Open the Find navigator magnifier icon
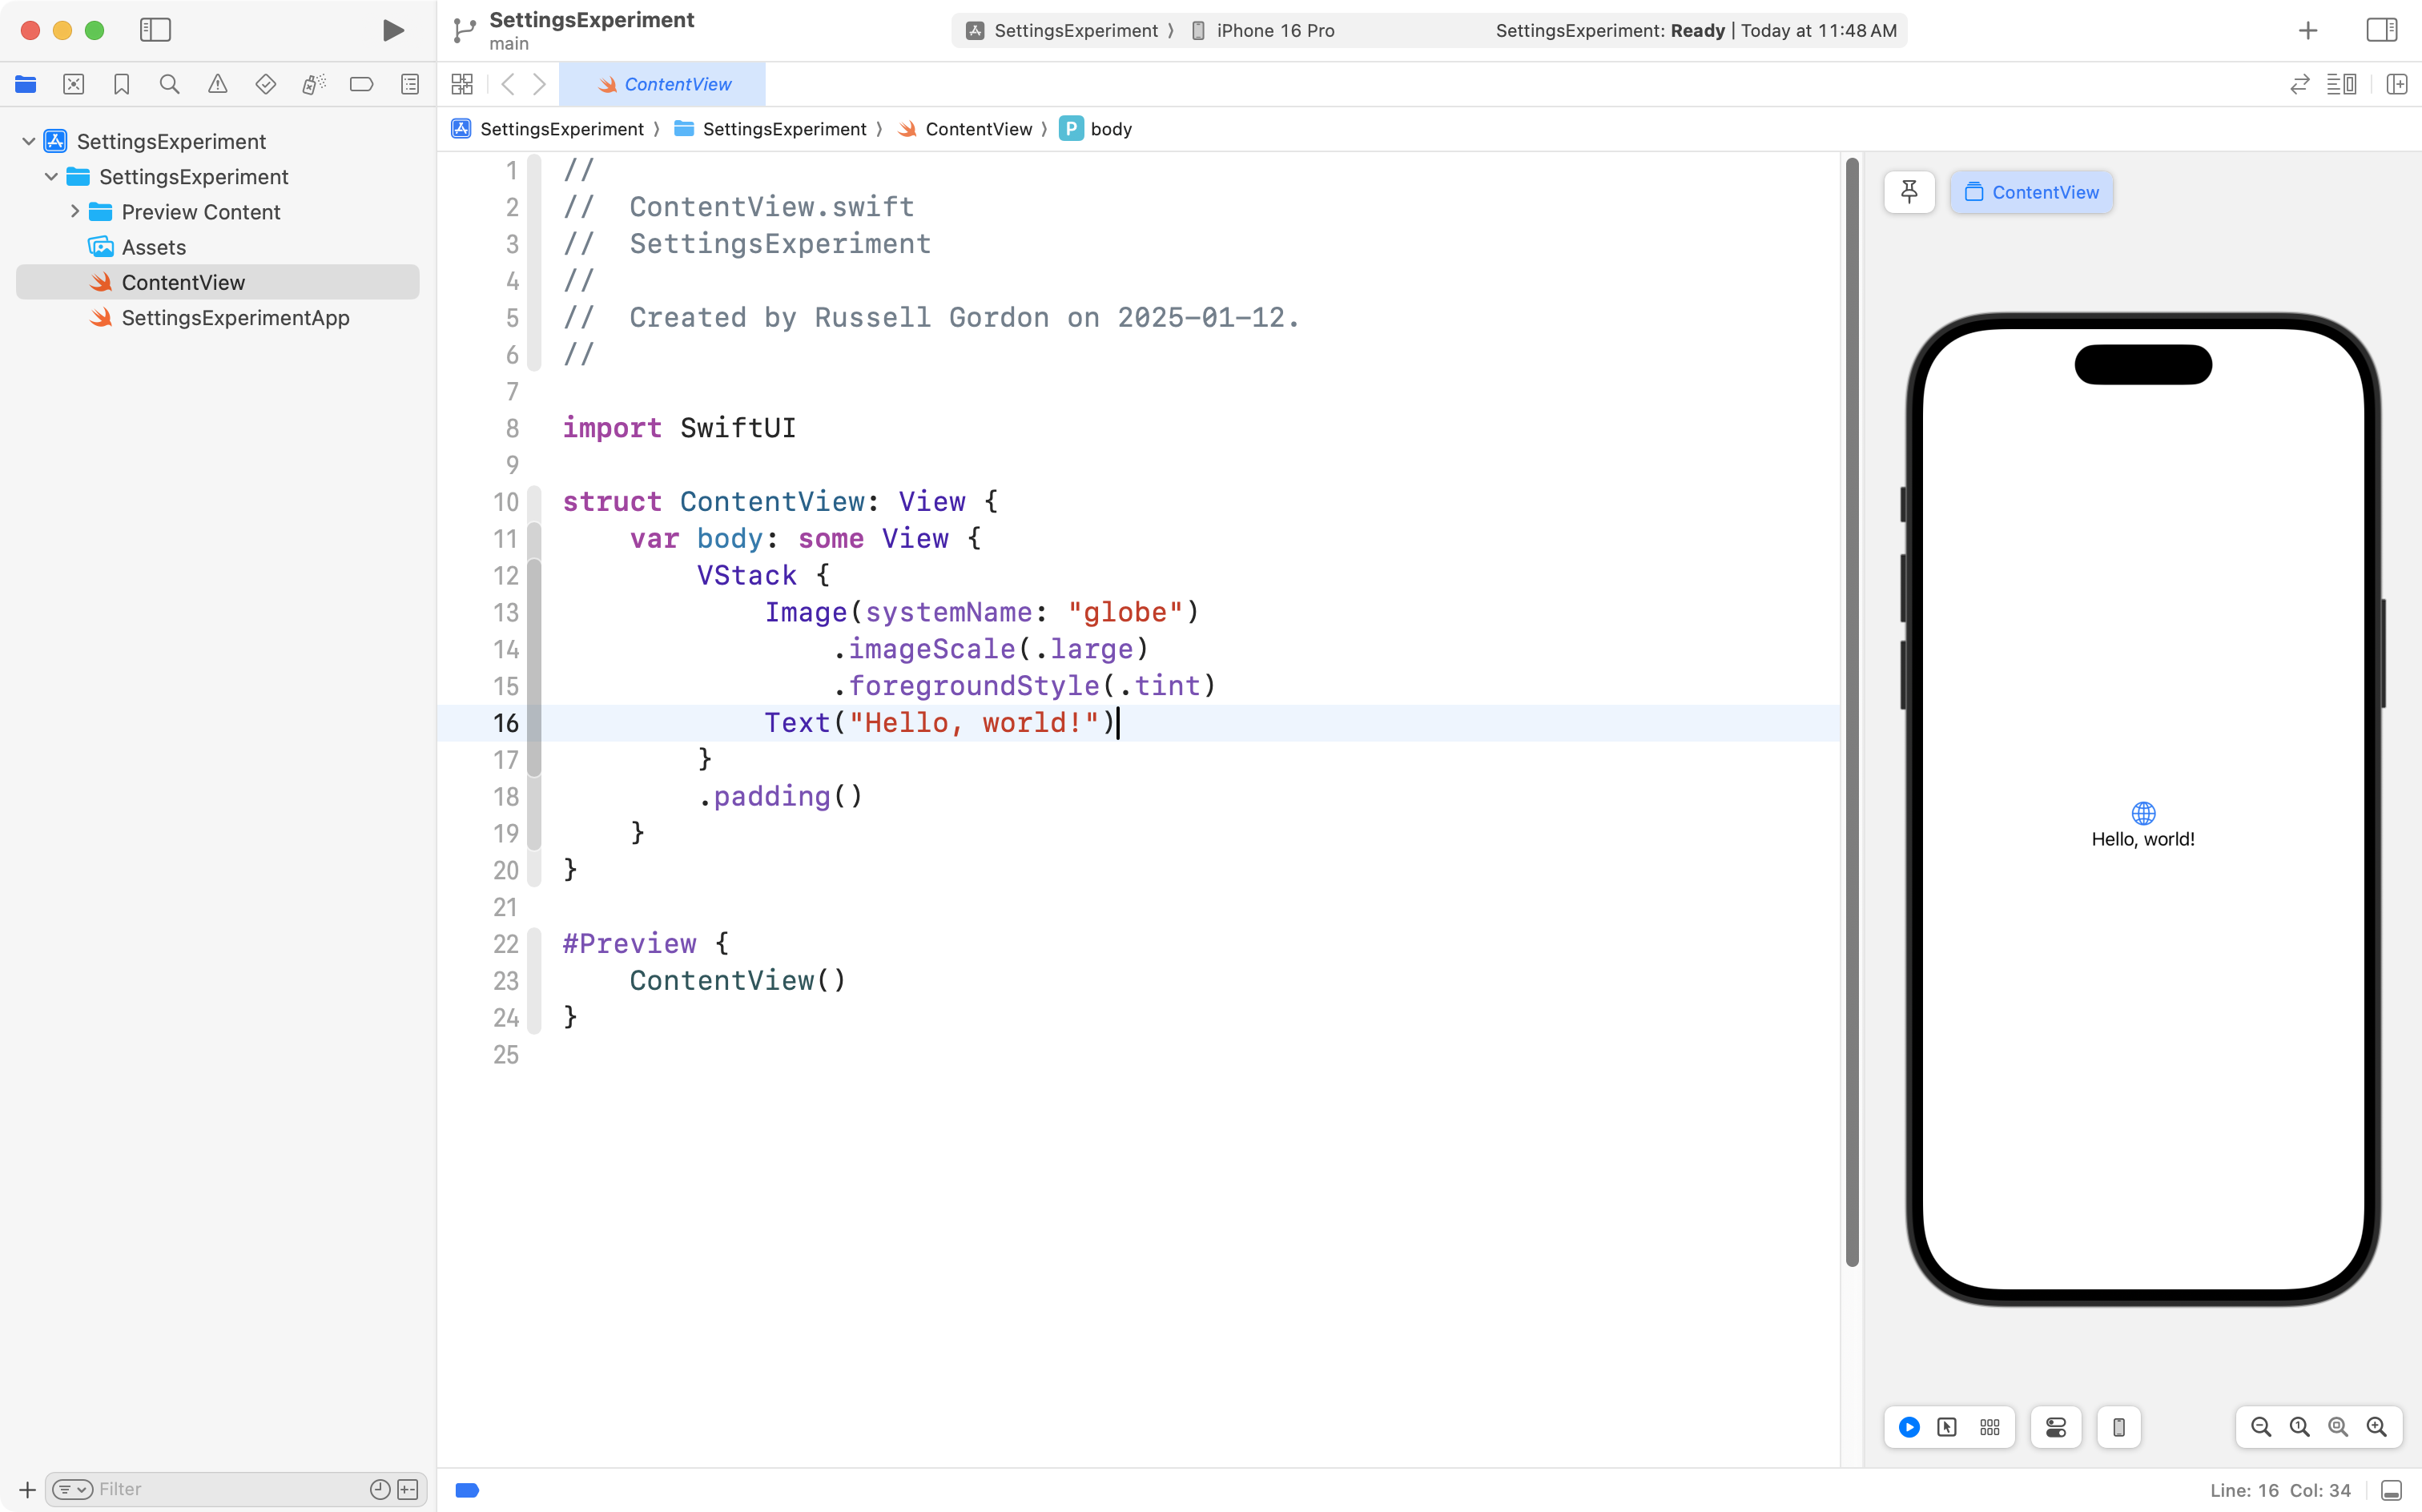Image resolution: width=2422 pixels, height=1512 pixels. (169, 84)
